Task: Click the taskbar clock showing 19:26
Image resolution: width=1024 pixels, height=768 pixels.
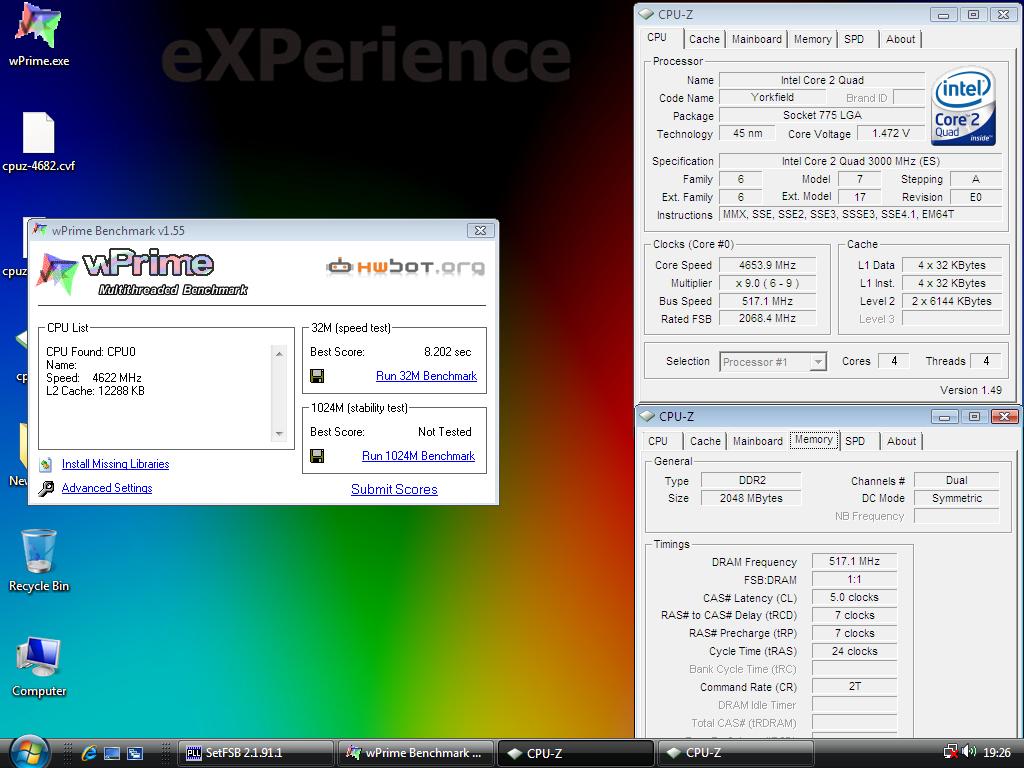Action: (997, 752)
